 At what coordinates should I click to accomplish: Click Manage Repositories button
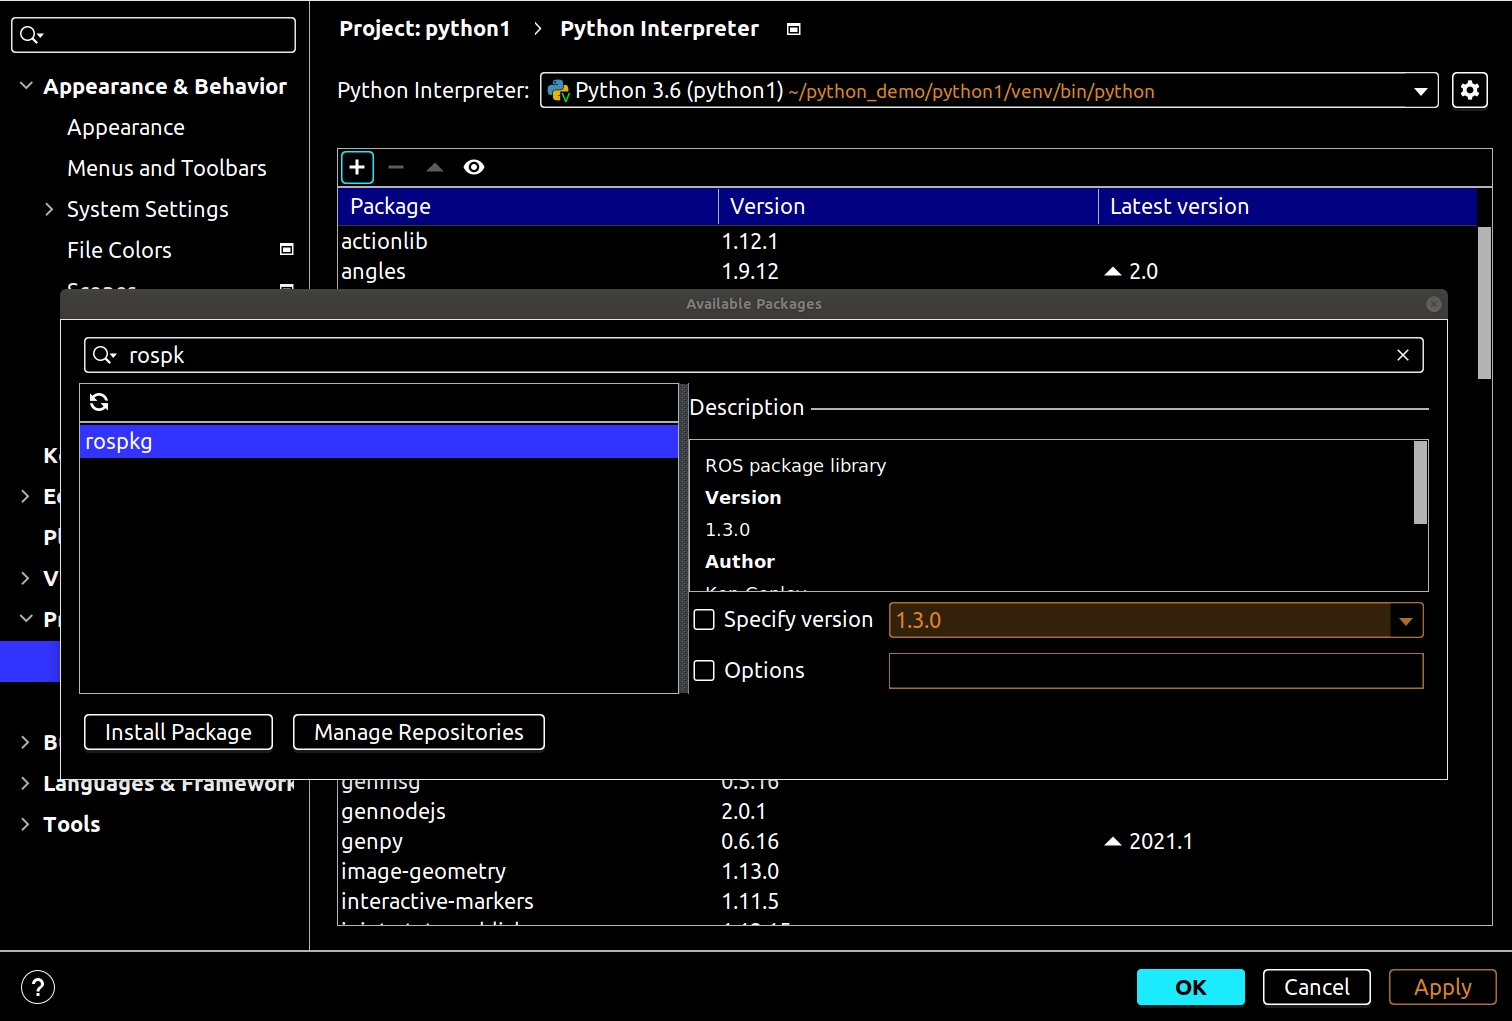tap(419, 732)
